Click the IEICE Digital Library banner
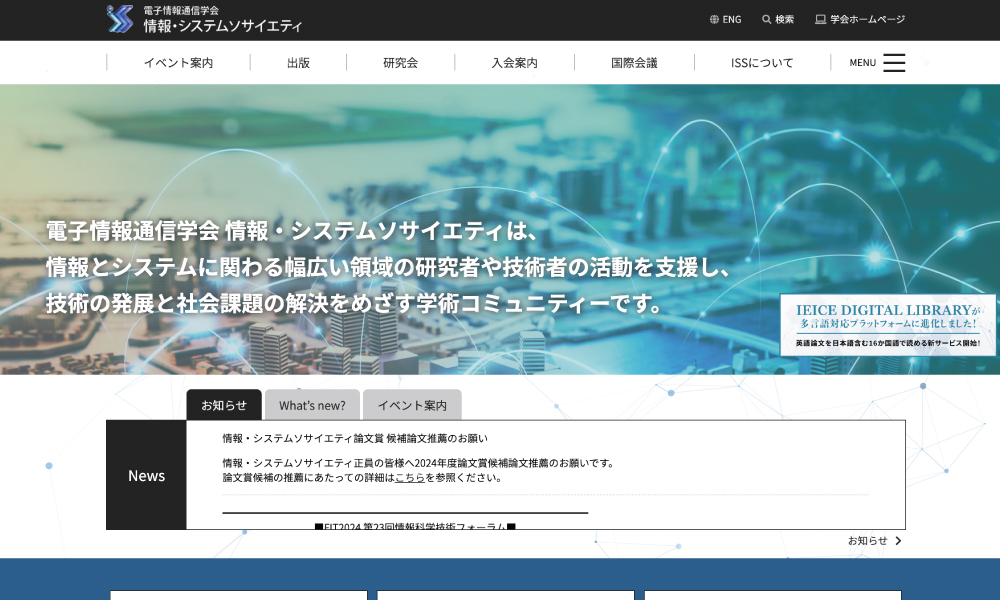 [887, 325]
